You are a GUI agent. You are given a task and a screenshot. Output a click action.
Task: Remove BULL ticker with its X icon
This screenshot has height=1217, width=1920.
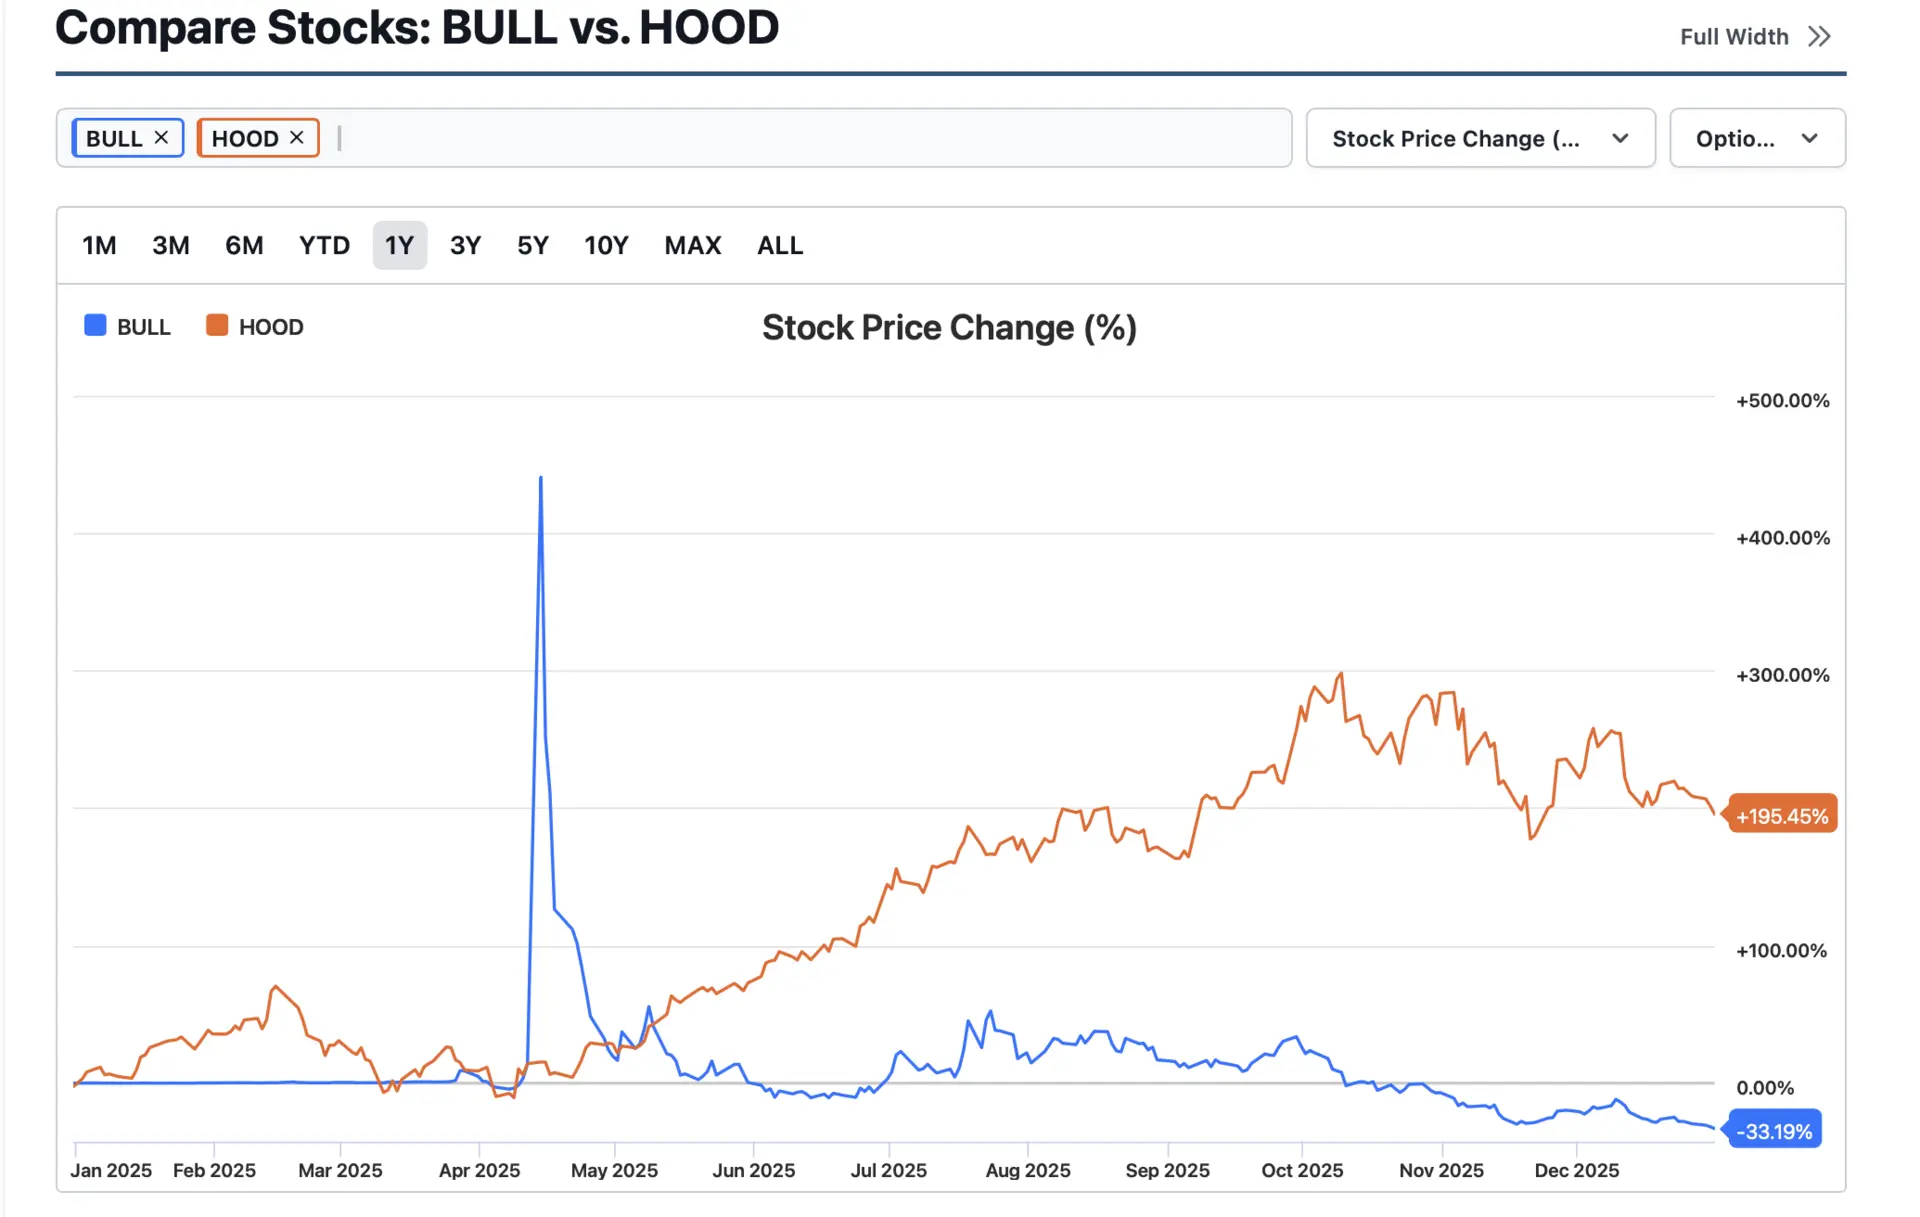[161, 137]
